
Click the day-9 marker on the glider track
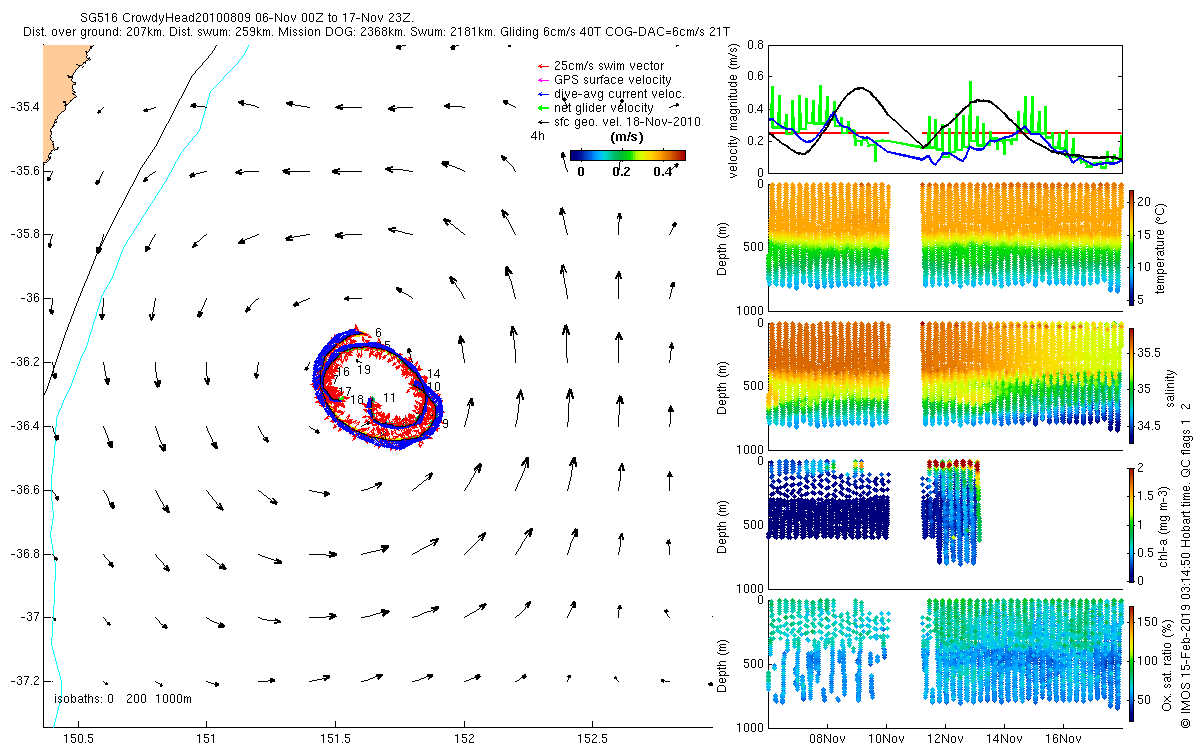point(445,424)
